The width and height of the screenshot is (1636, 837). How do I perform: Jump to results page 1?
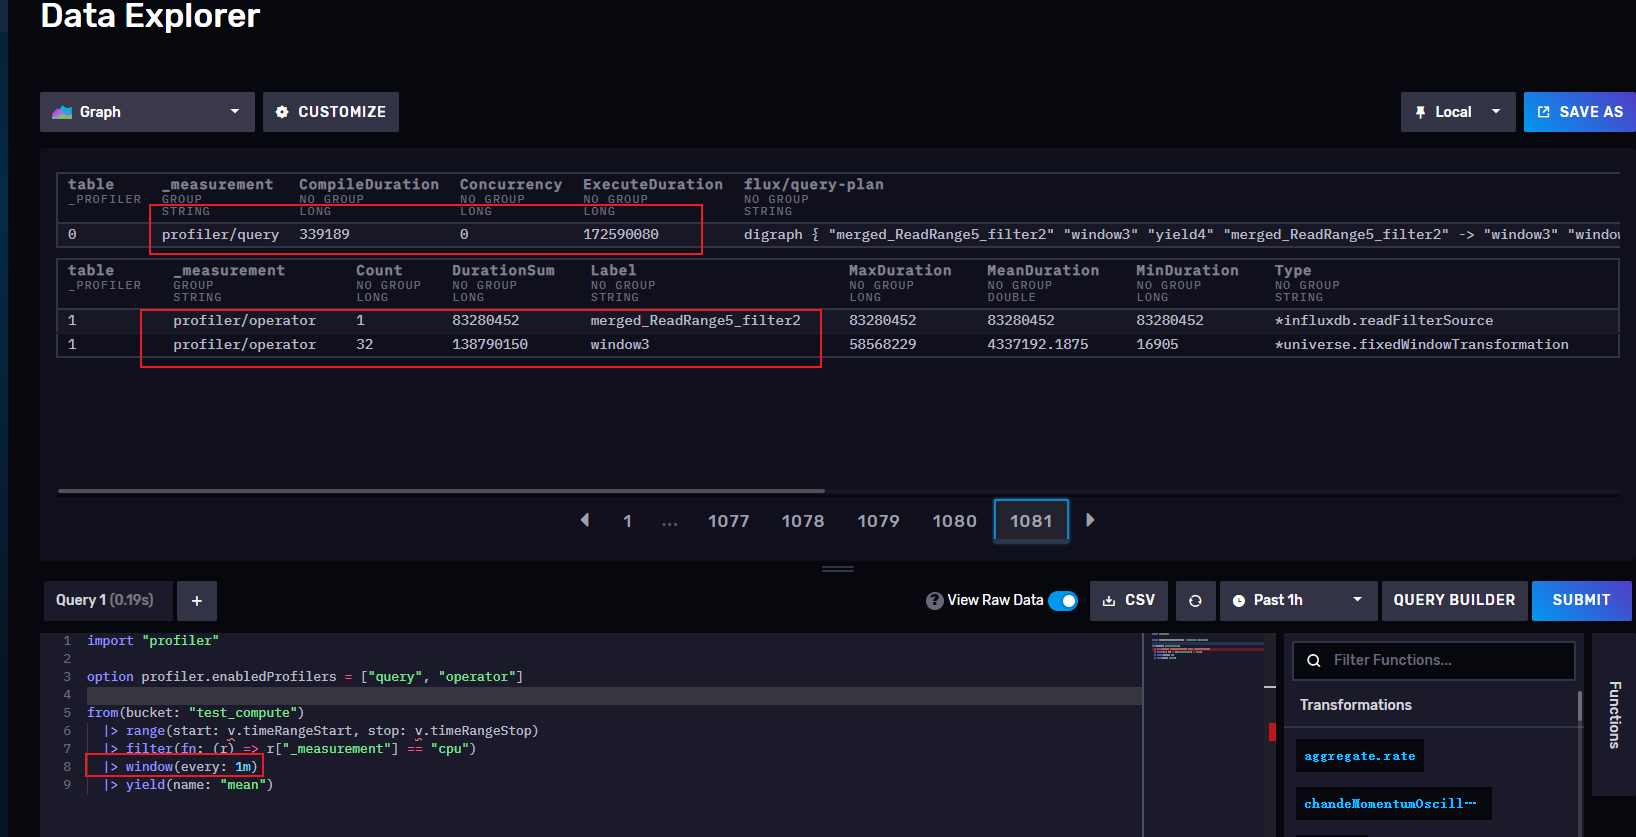[x=627, y=521]
